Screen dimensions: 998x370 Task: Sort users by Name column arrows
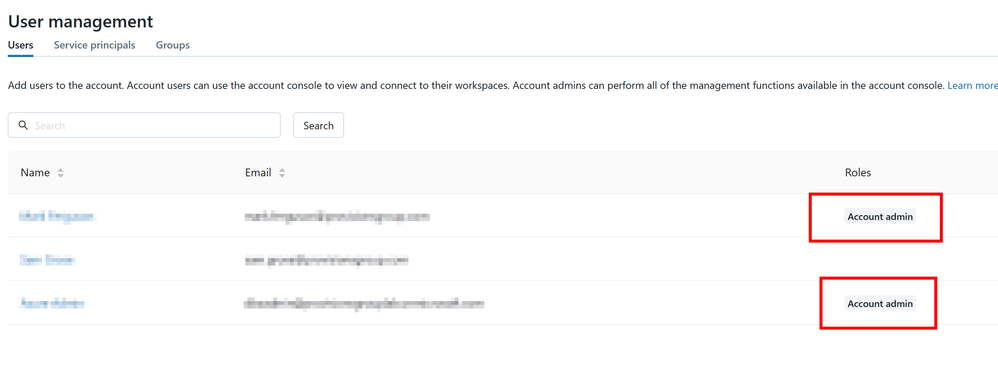click(x=60, y=173)
